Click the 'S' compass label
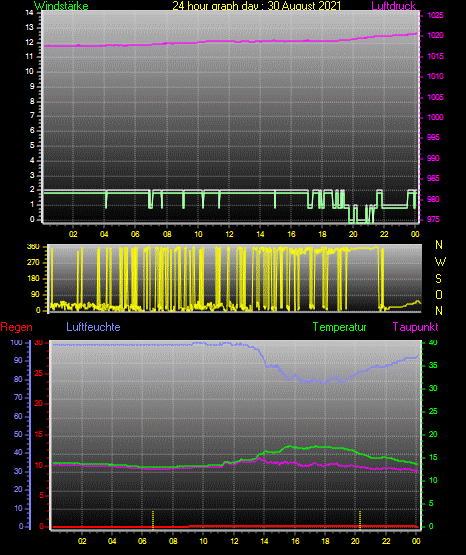This screenshot has width=466, height=555. coord(438,279)
